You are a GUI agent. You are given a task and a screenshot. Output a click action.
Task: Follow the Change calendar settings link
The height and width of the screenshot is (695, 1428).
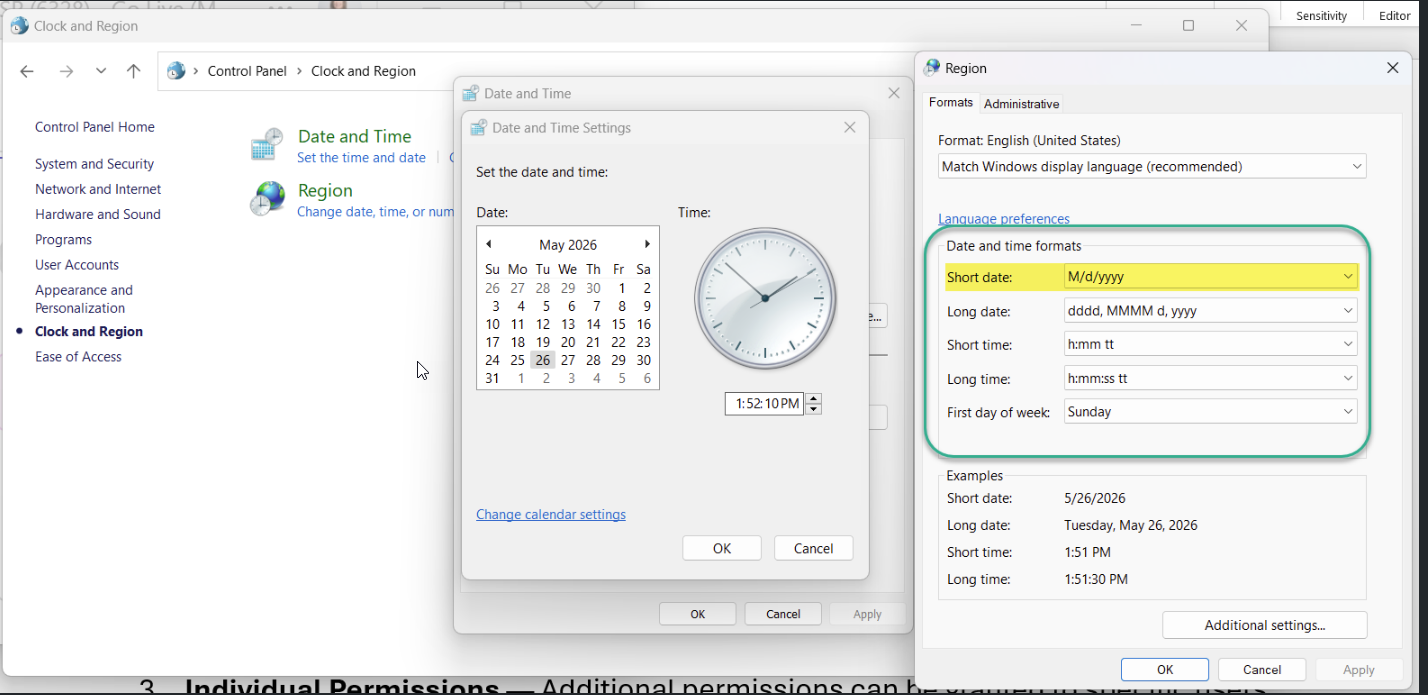tap(551, 514)
